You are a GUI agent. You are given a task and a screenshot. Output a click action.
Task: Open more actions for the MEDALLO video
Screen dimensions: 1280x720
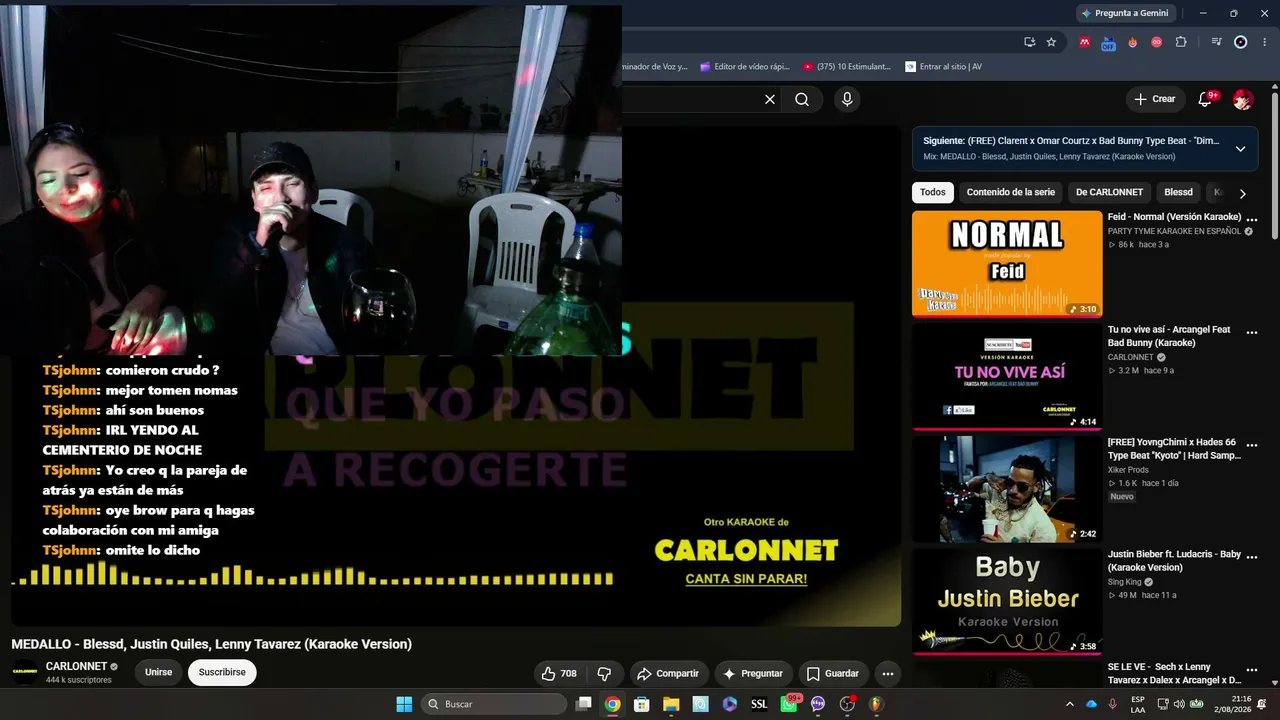coord(887,674)
